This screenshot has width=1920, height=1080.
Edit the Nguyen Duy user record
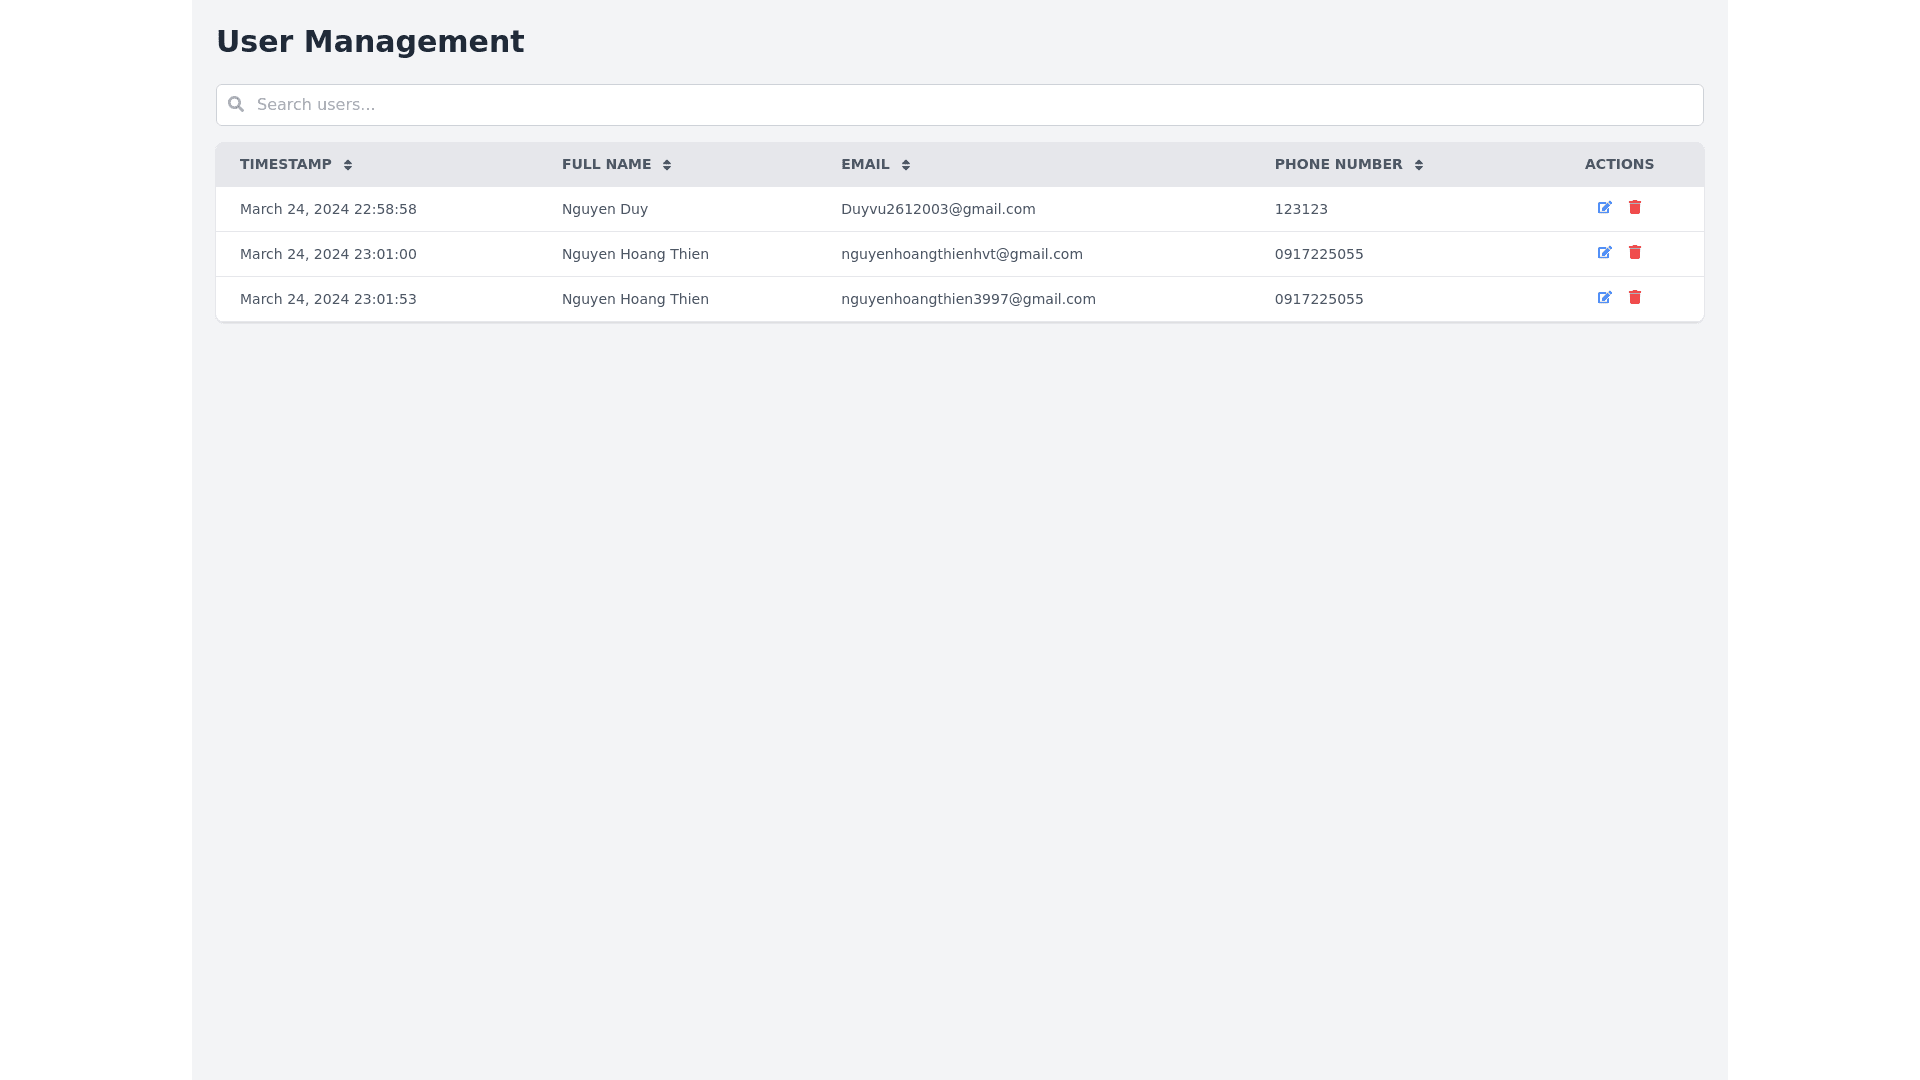[1604, 209]
